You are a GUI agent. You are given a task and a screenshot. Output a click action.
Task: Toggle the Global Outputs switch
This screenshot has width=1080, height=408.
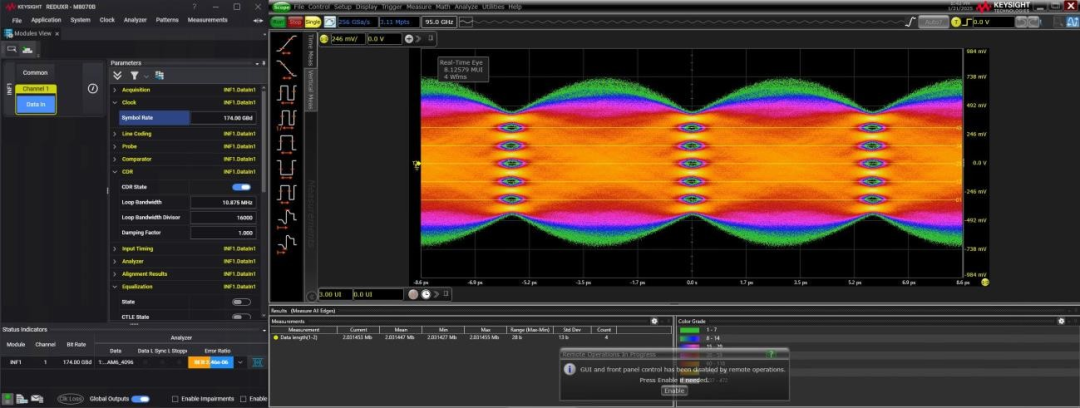pos(140,399)
